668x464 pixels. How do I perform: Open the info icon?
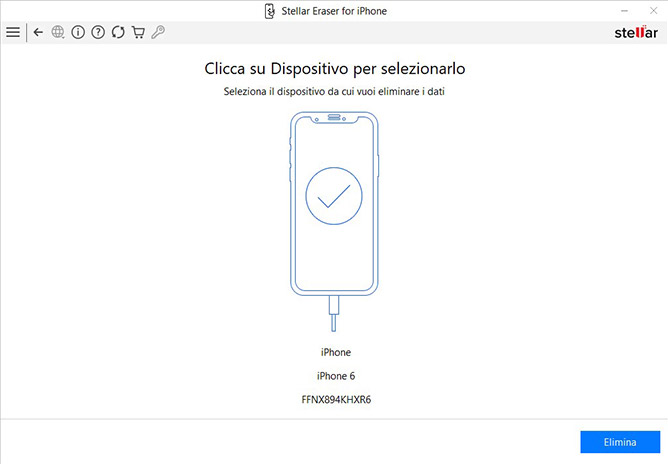(x=78, y=32)
